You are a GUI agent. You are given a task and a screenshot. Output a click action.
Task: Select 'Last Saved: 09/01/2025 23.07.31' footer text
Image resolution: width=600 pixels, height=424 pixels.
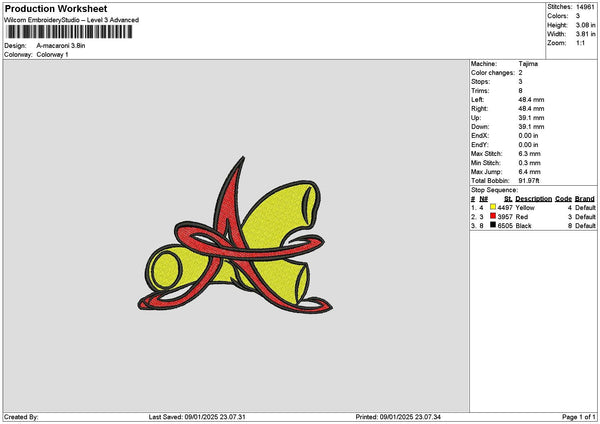pyautogui.click(x=197, y=417)
